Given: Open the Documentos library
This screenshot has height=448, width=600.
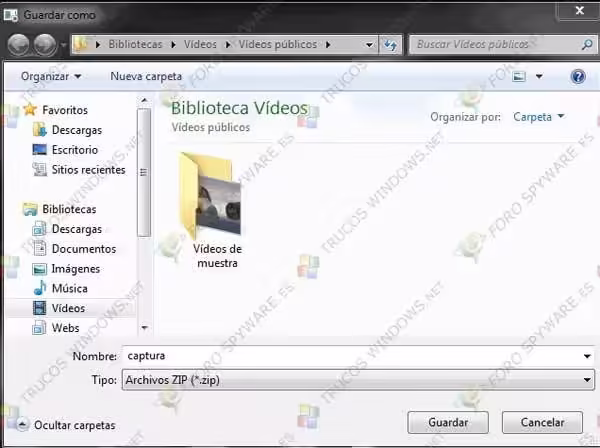Looking at the screenshot, I should tap(84, 249).
